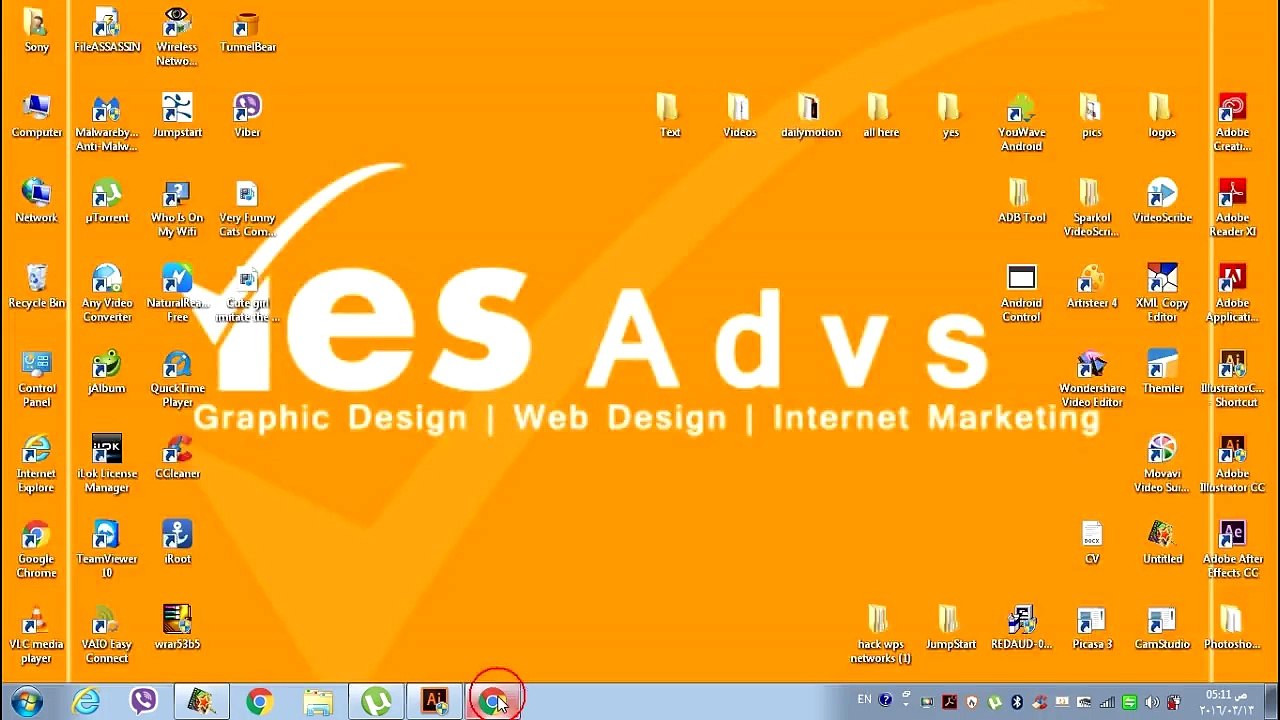Launch the FileASSASSIN desktop shortcut
This screenshot has height=720, width=1280.
pyautogui.click(x=107, y=31)
